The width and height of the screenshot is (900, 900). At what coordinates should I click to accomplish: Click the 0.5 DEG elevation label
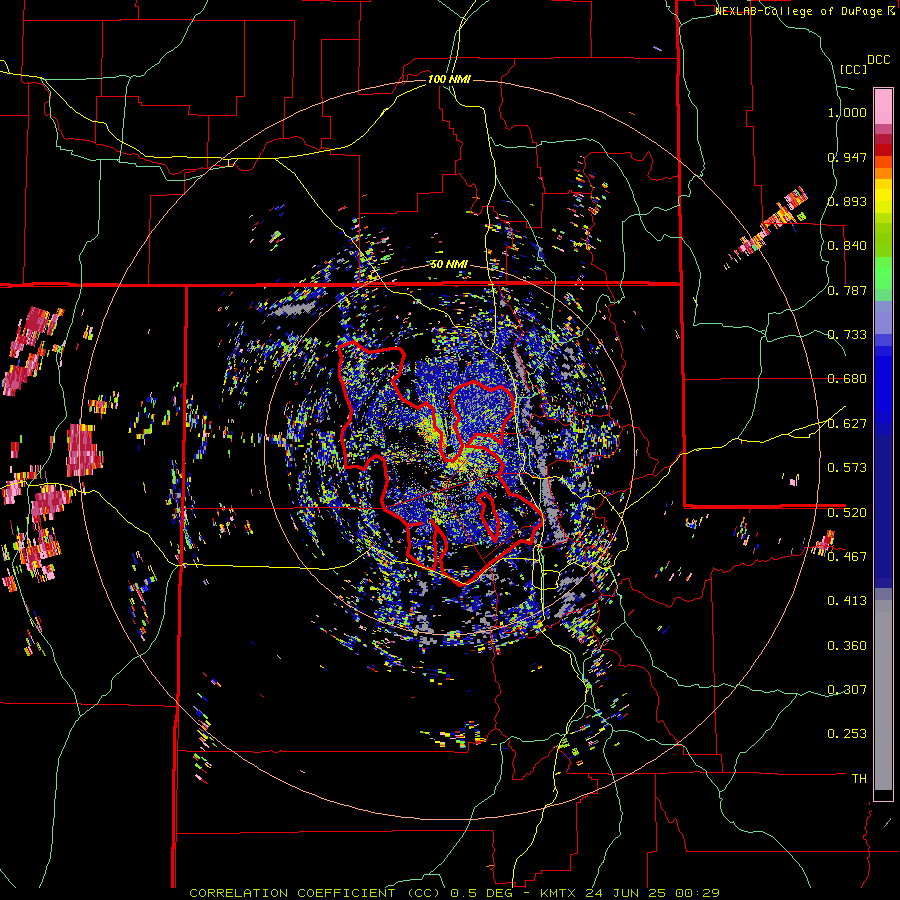point(480,893)
